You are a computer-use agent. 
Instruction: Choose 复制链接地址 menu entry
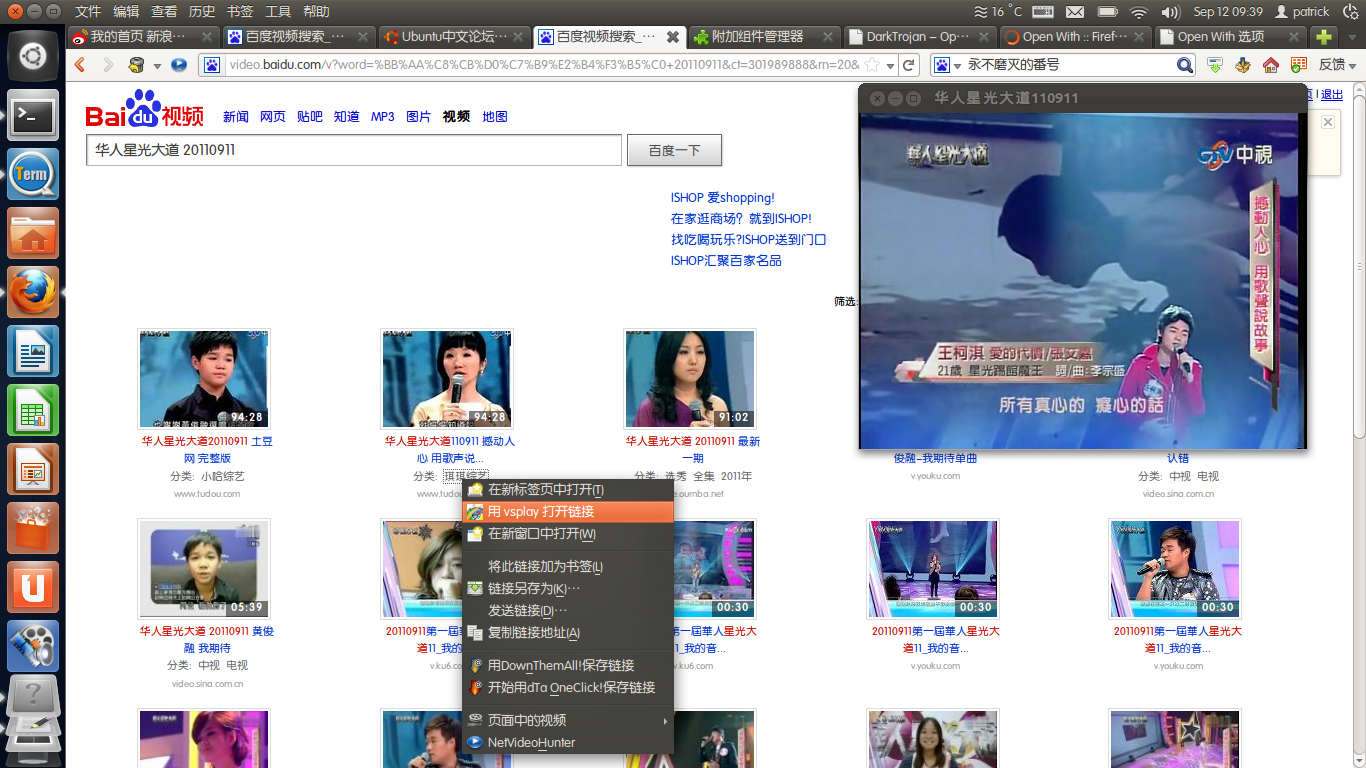[568, 633]
